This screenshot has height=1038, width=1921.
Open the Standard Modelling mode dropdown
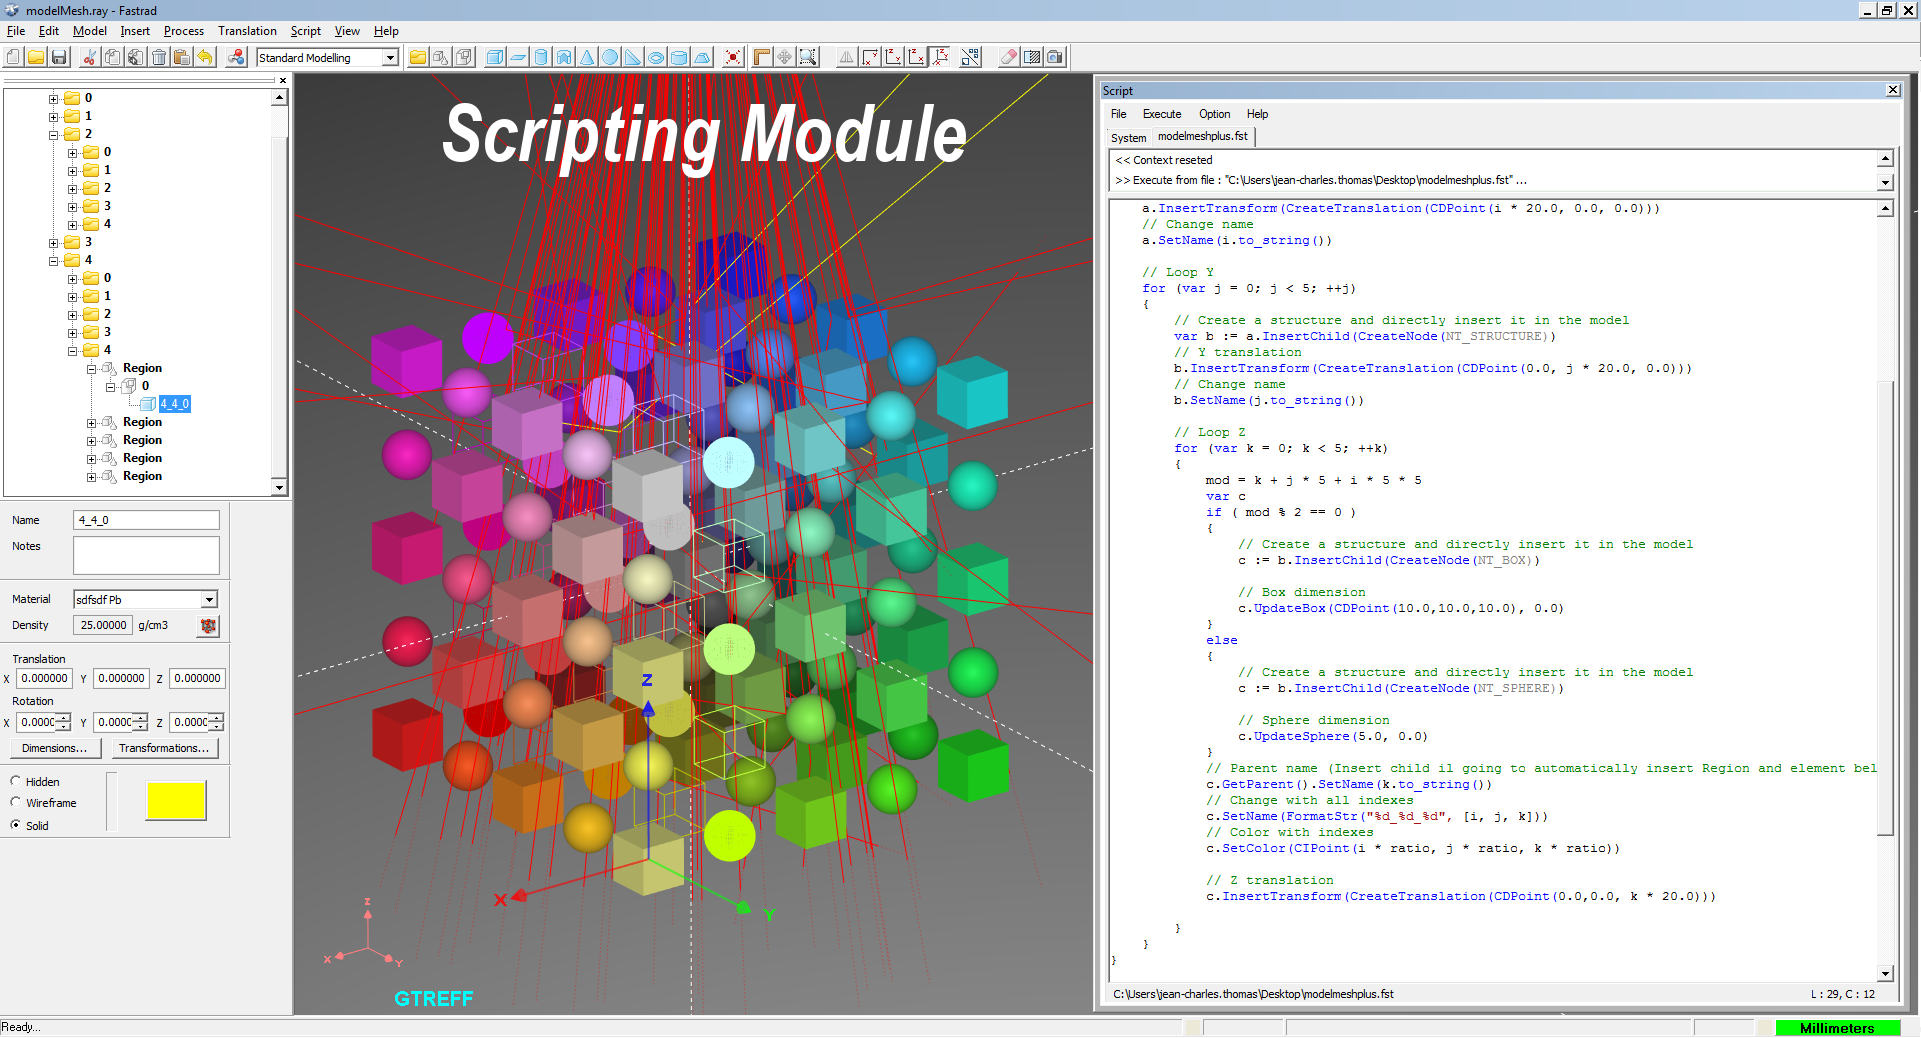390,58
